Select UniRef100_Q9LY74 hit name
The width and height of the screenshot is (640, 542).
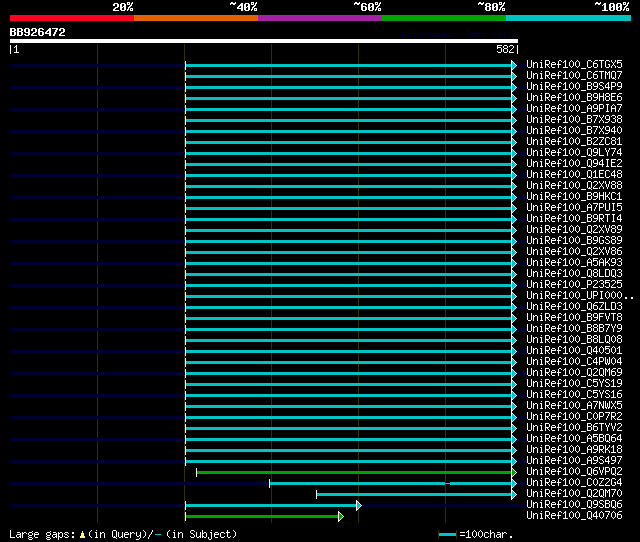574,152
